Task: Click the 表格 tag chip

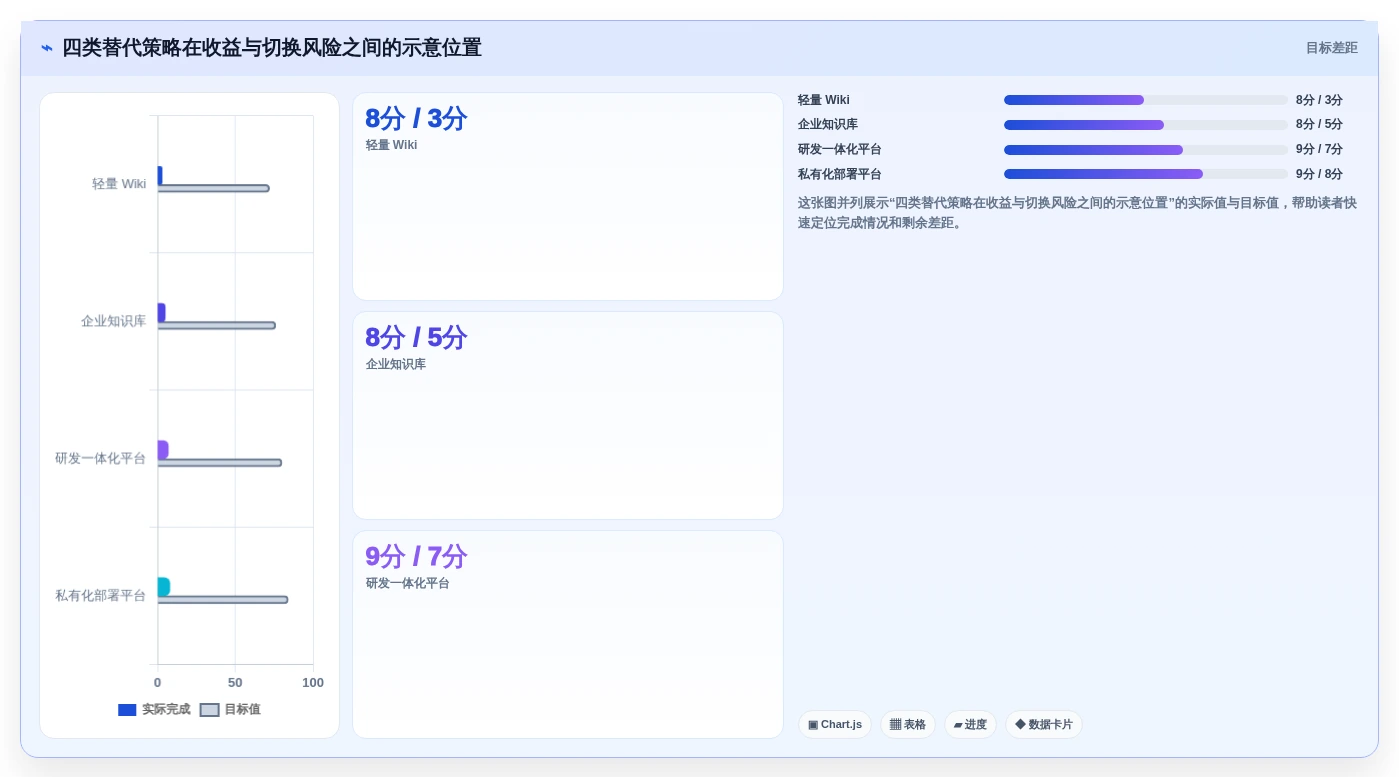Action: (x=907, y=725)
